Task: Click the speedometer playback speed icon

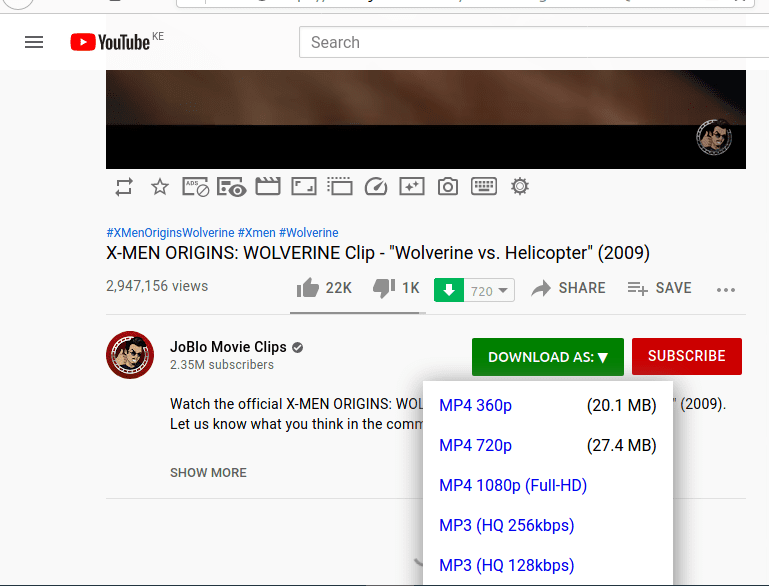Action: tap(375, 186)
